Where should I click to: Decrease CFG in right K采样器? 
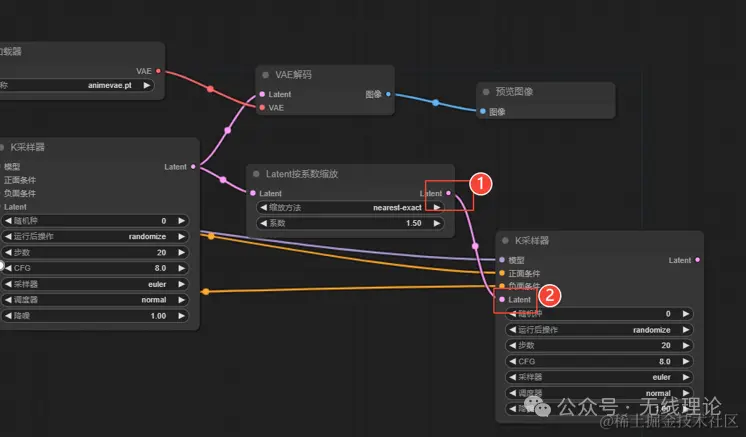(512, 361)
